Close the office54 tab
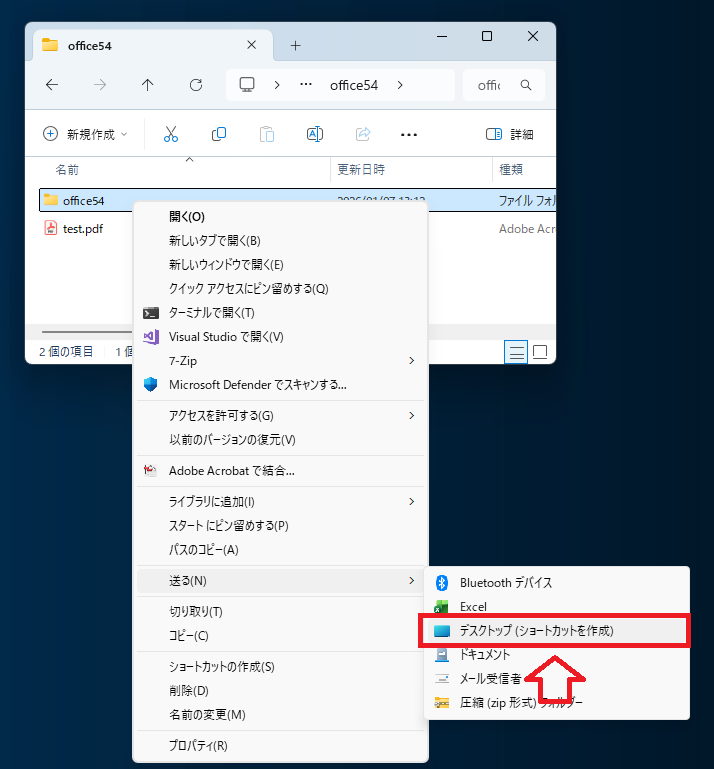 coord(252,45)
